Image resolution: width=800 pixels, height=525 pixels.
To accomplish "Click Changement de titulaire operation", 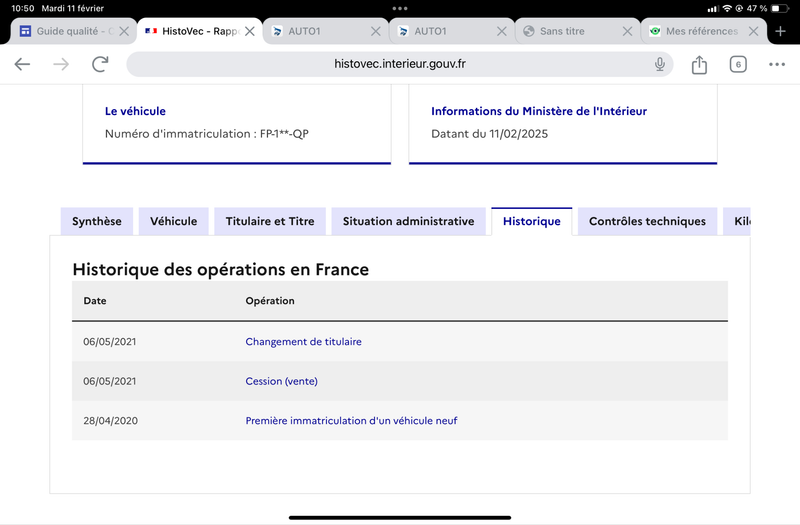I will (304, 342).
